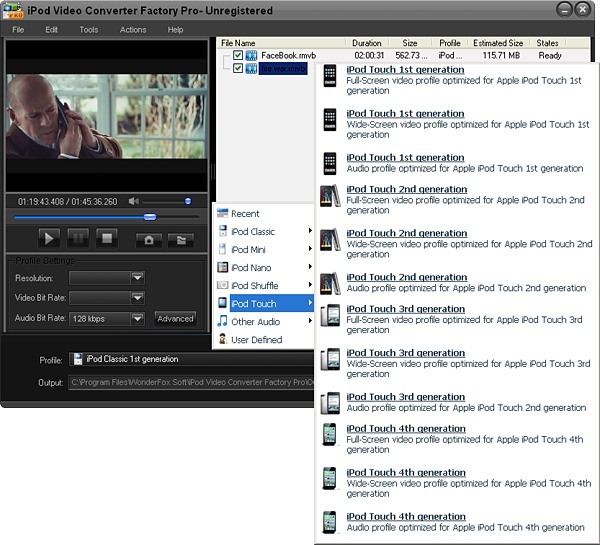The image size is (600, 545).
Task: Click the iPod Classic device icon
Action: 222,231
